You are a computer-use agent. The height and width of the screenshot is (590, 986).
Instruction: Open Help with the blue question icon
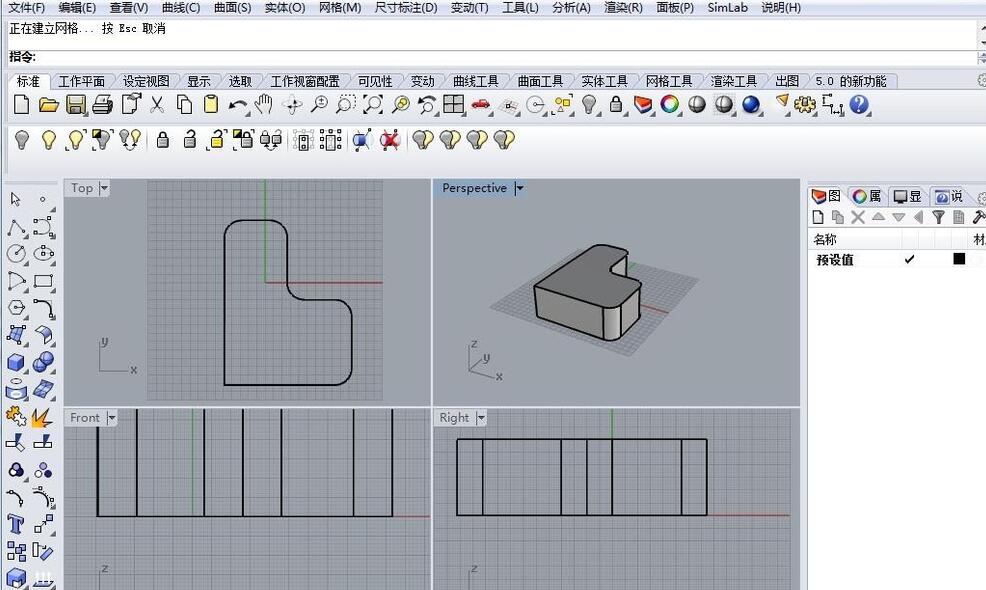tap(859, 104)
